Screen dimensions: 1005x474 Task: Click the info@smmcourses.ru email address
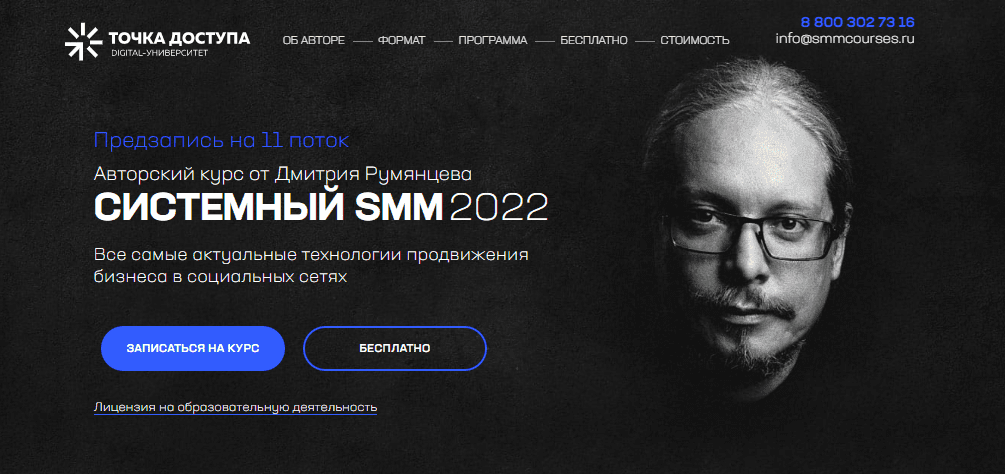click(x=845, y=38)
